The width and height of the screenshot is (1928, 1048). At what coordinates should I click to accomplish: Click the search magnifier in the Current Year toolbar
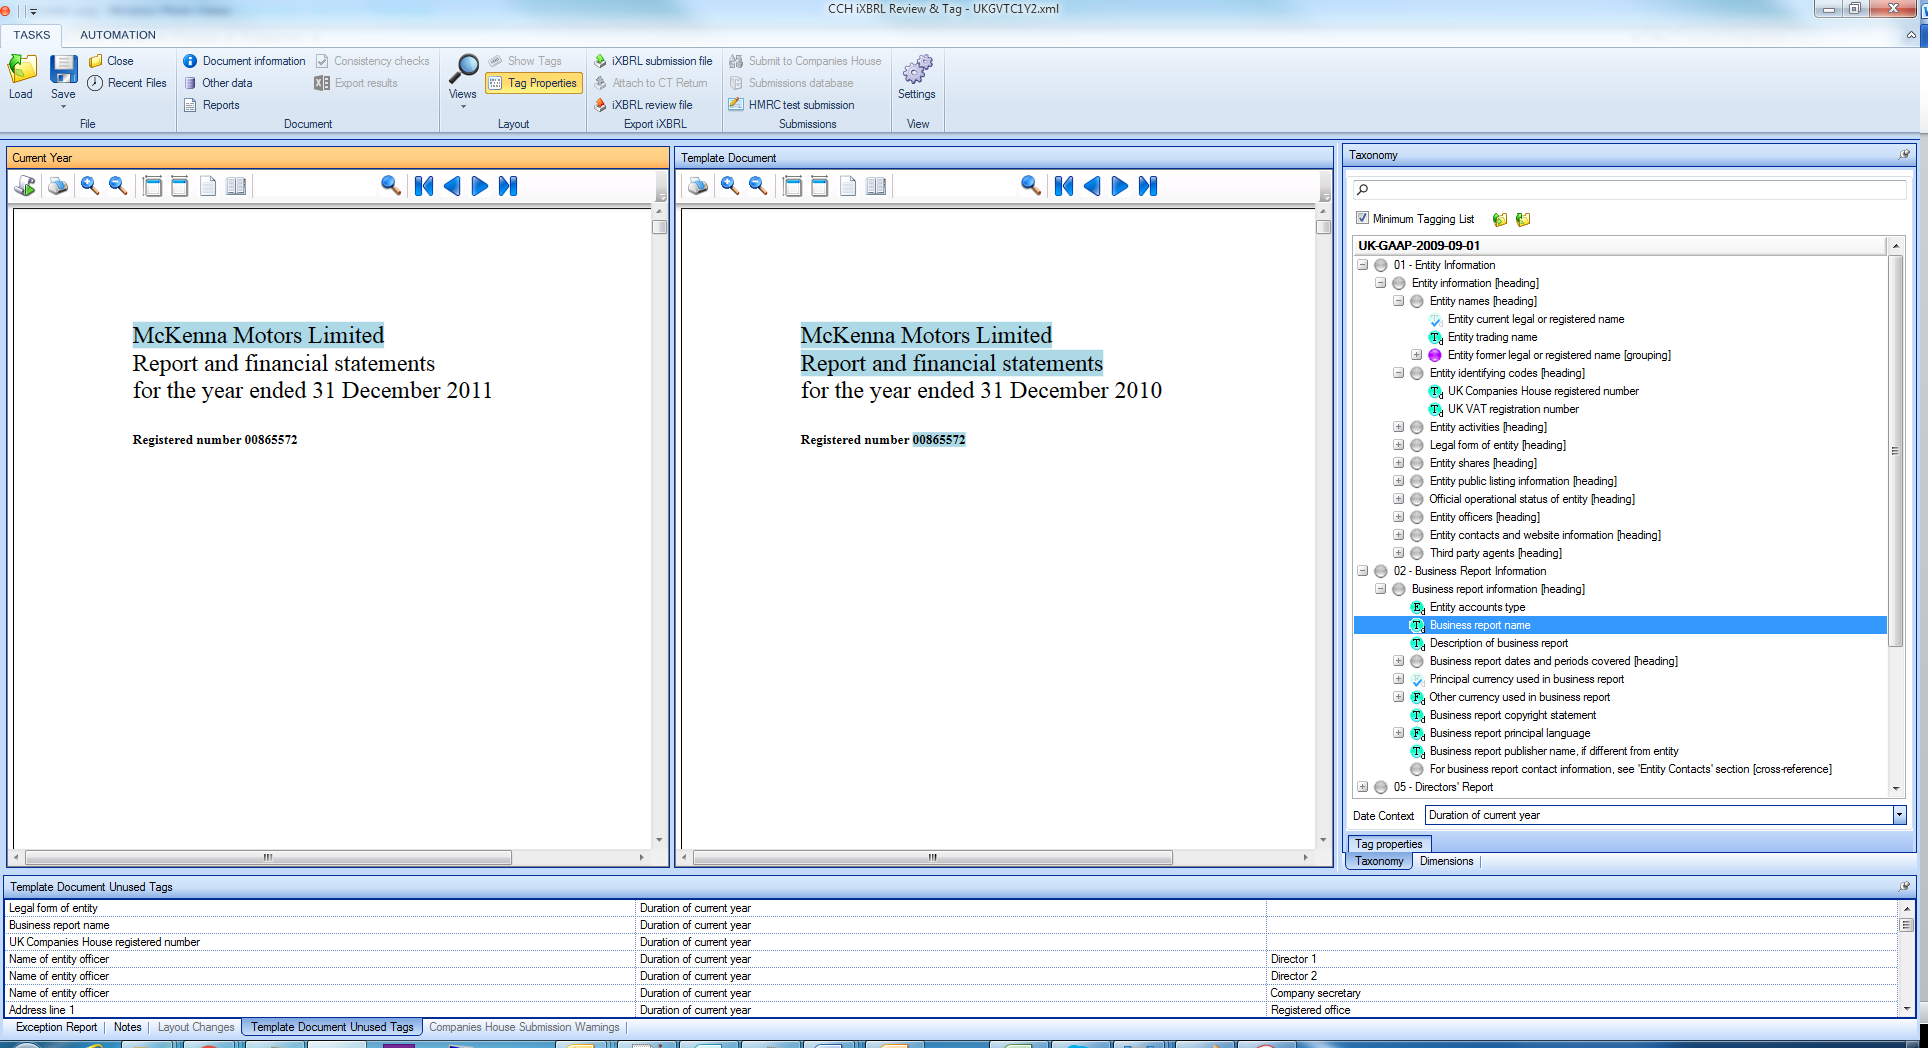[x=391, y=186]
